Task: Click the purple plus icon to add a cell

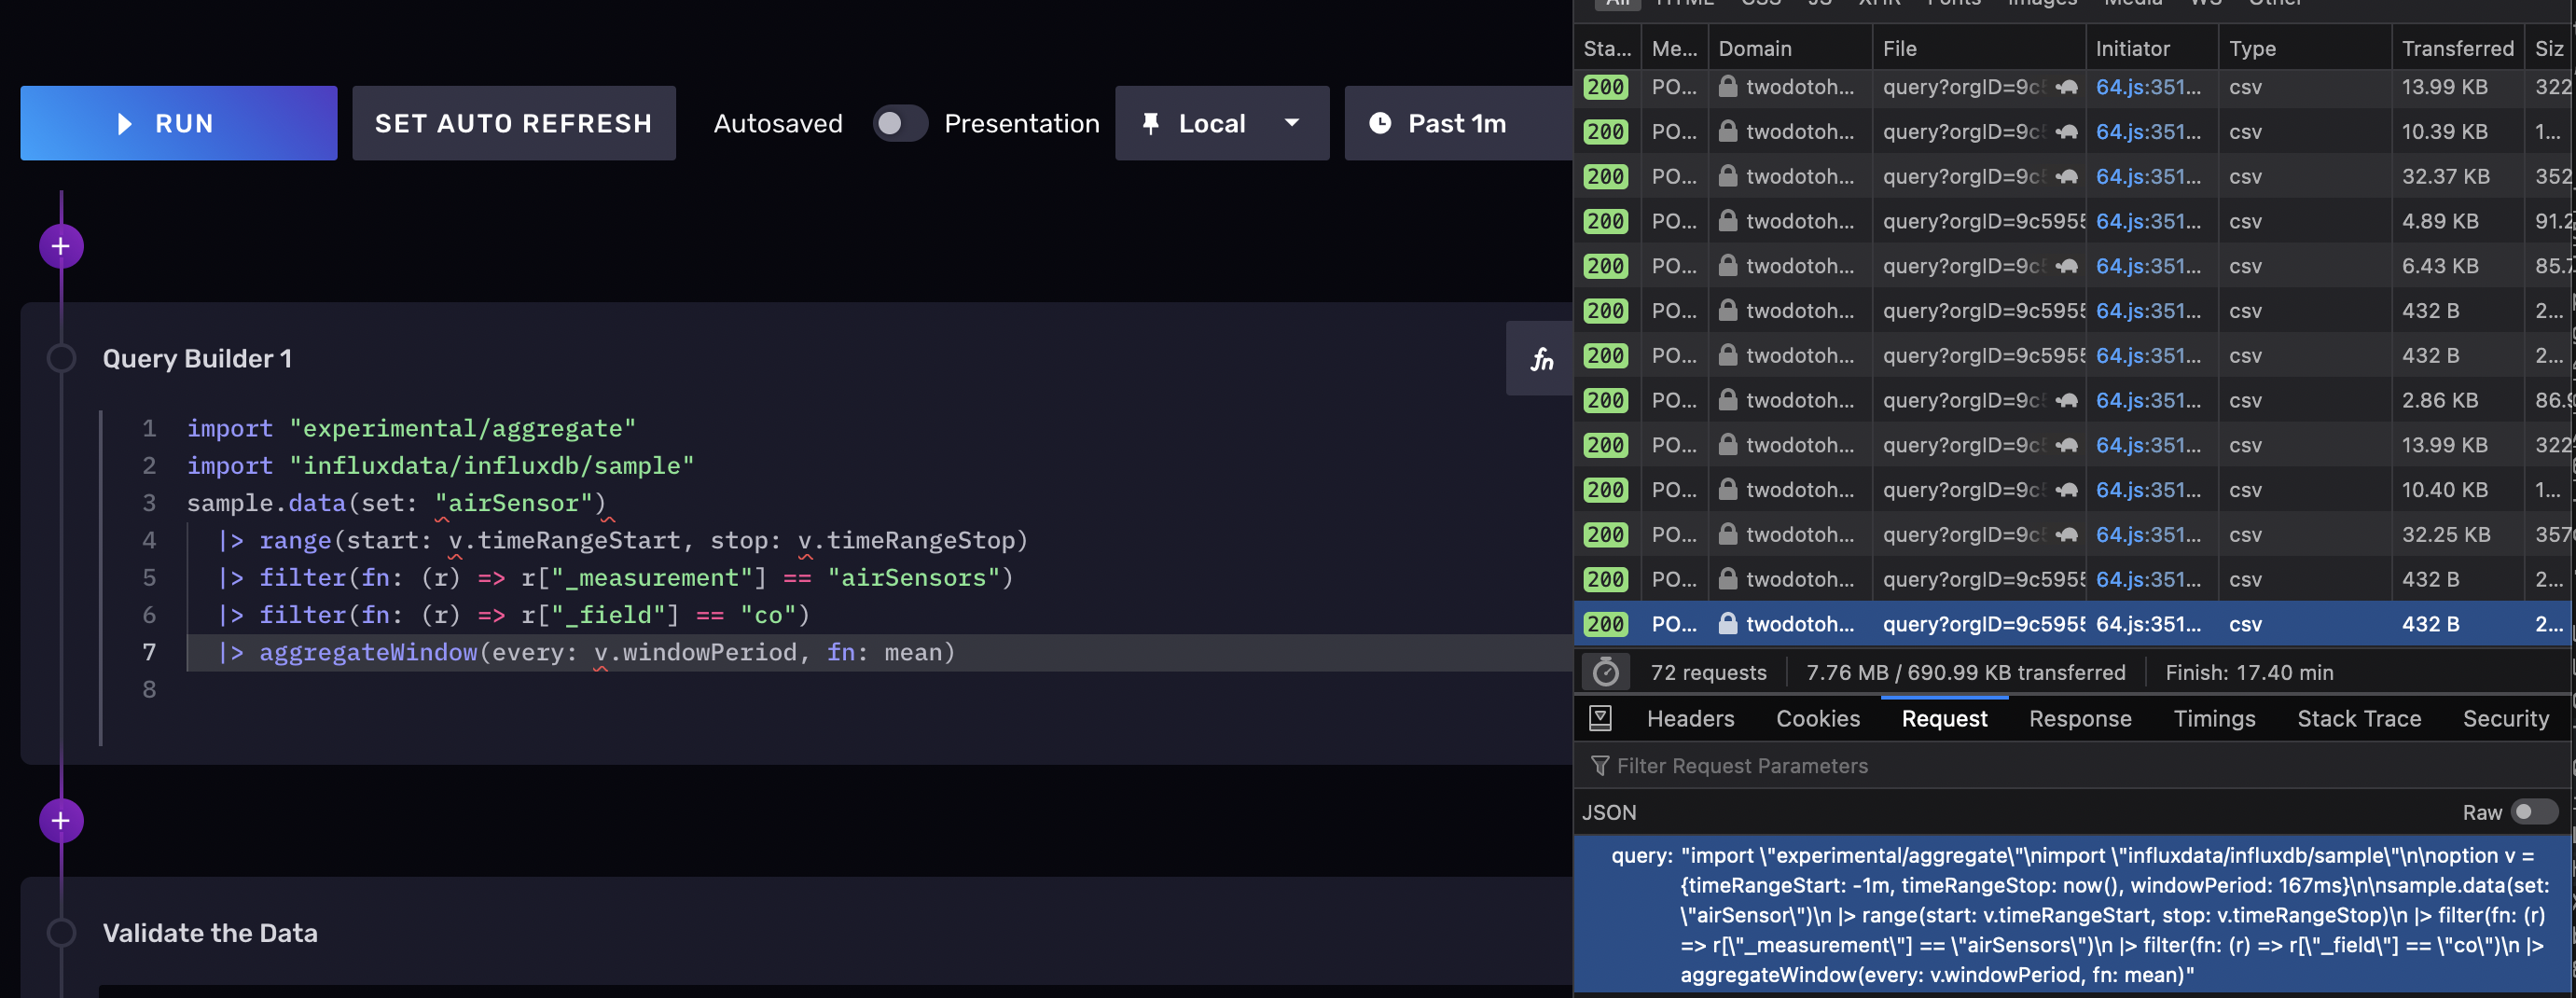Action: click(60, 245)
